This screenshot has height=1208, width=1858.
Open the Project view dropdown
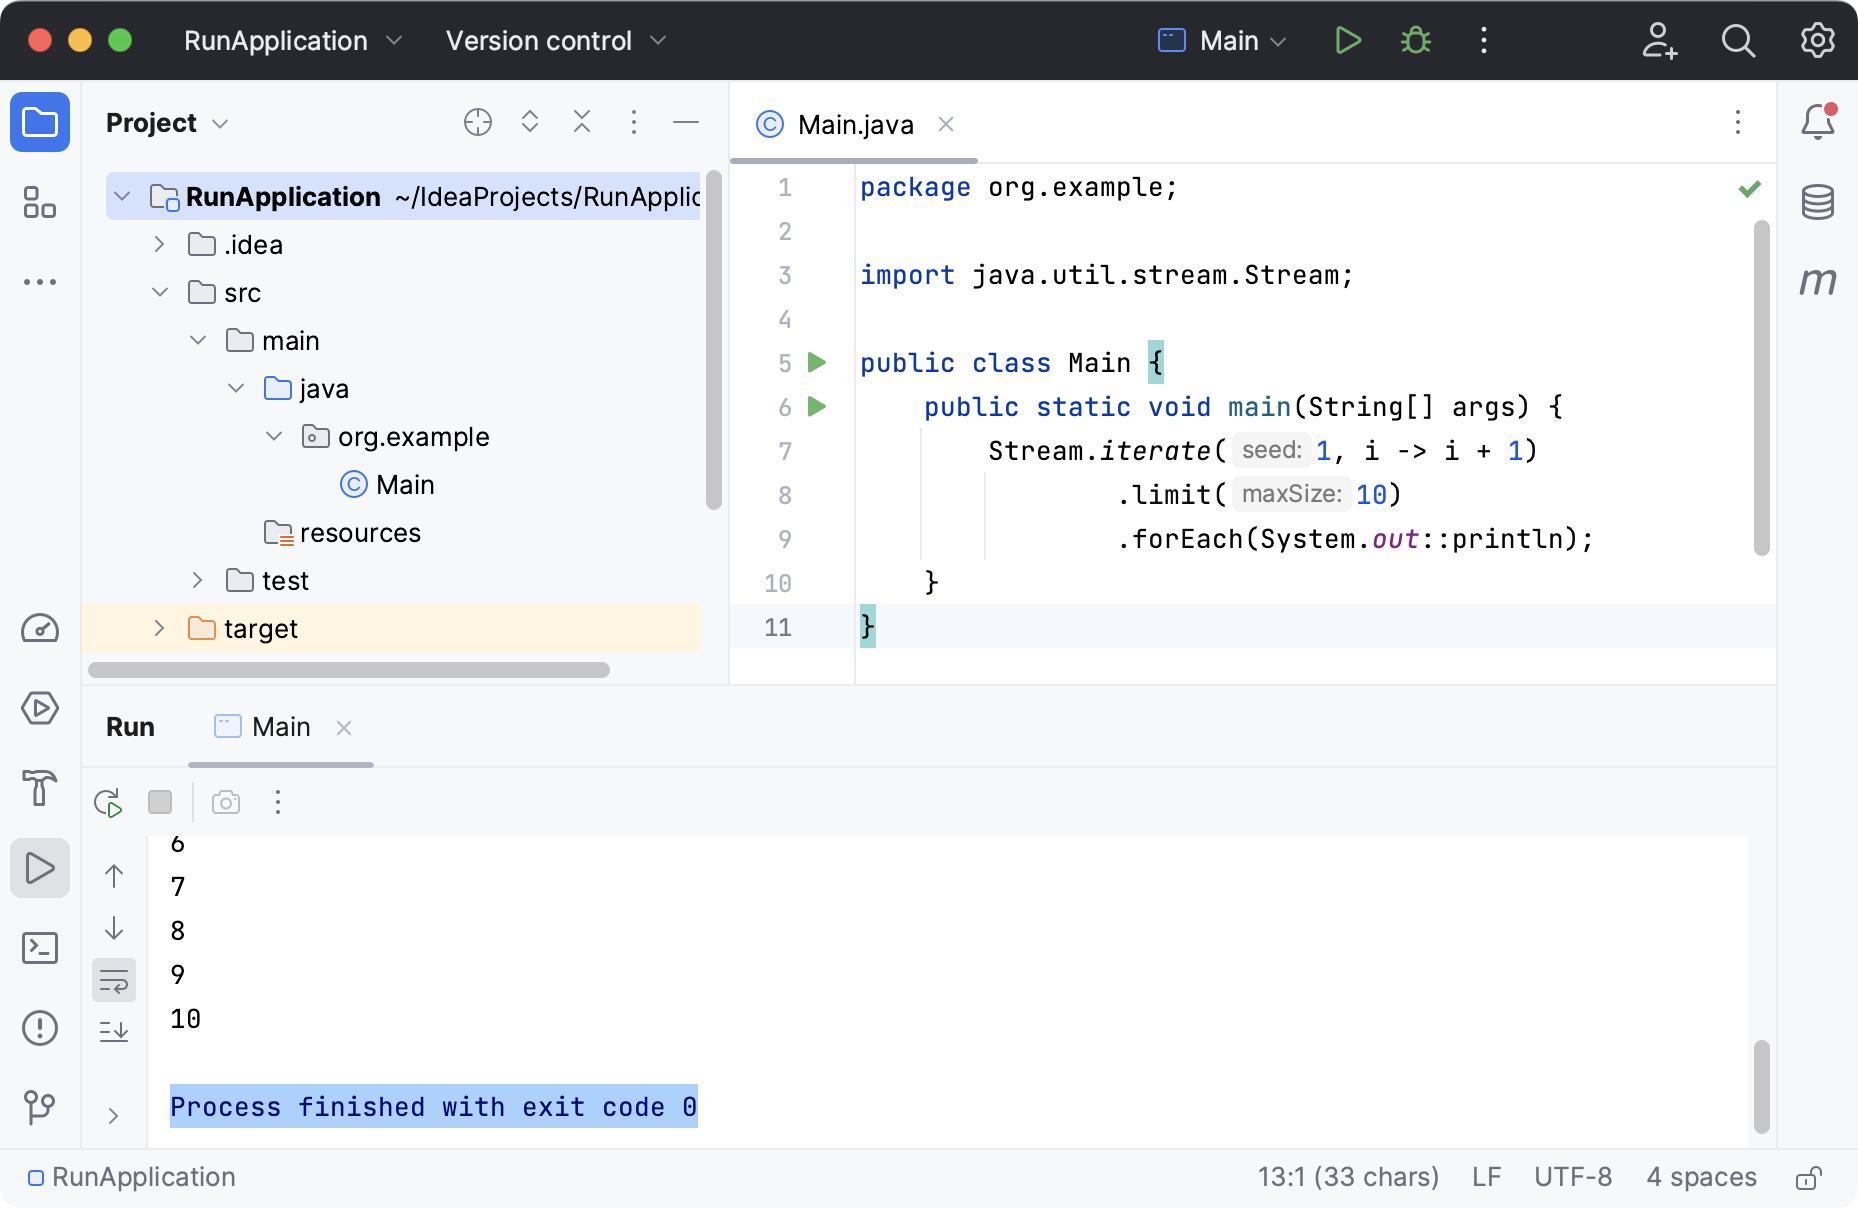(x=168, y=123)
